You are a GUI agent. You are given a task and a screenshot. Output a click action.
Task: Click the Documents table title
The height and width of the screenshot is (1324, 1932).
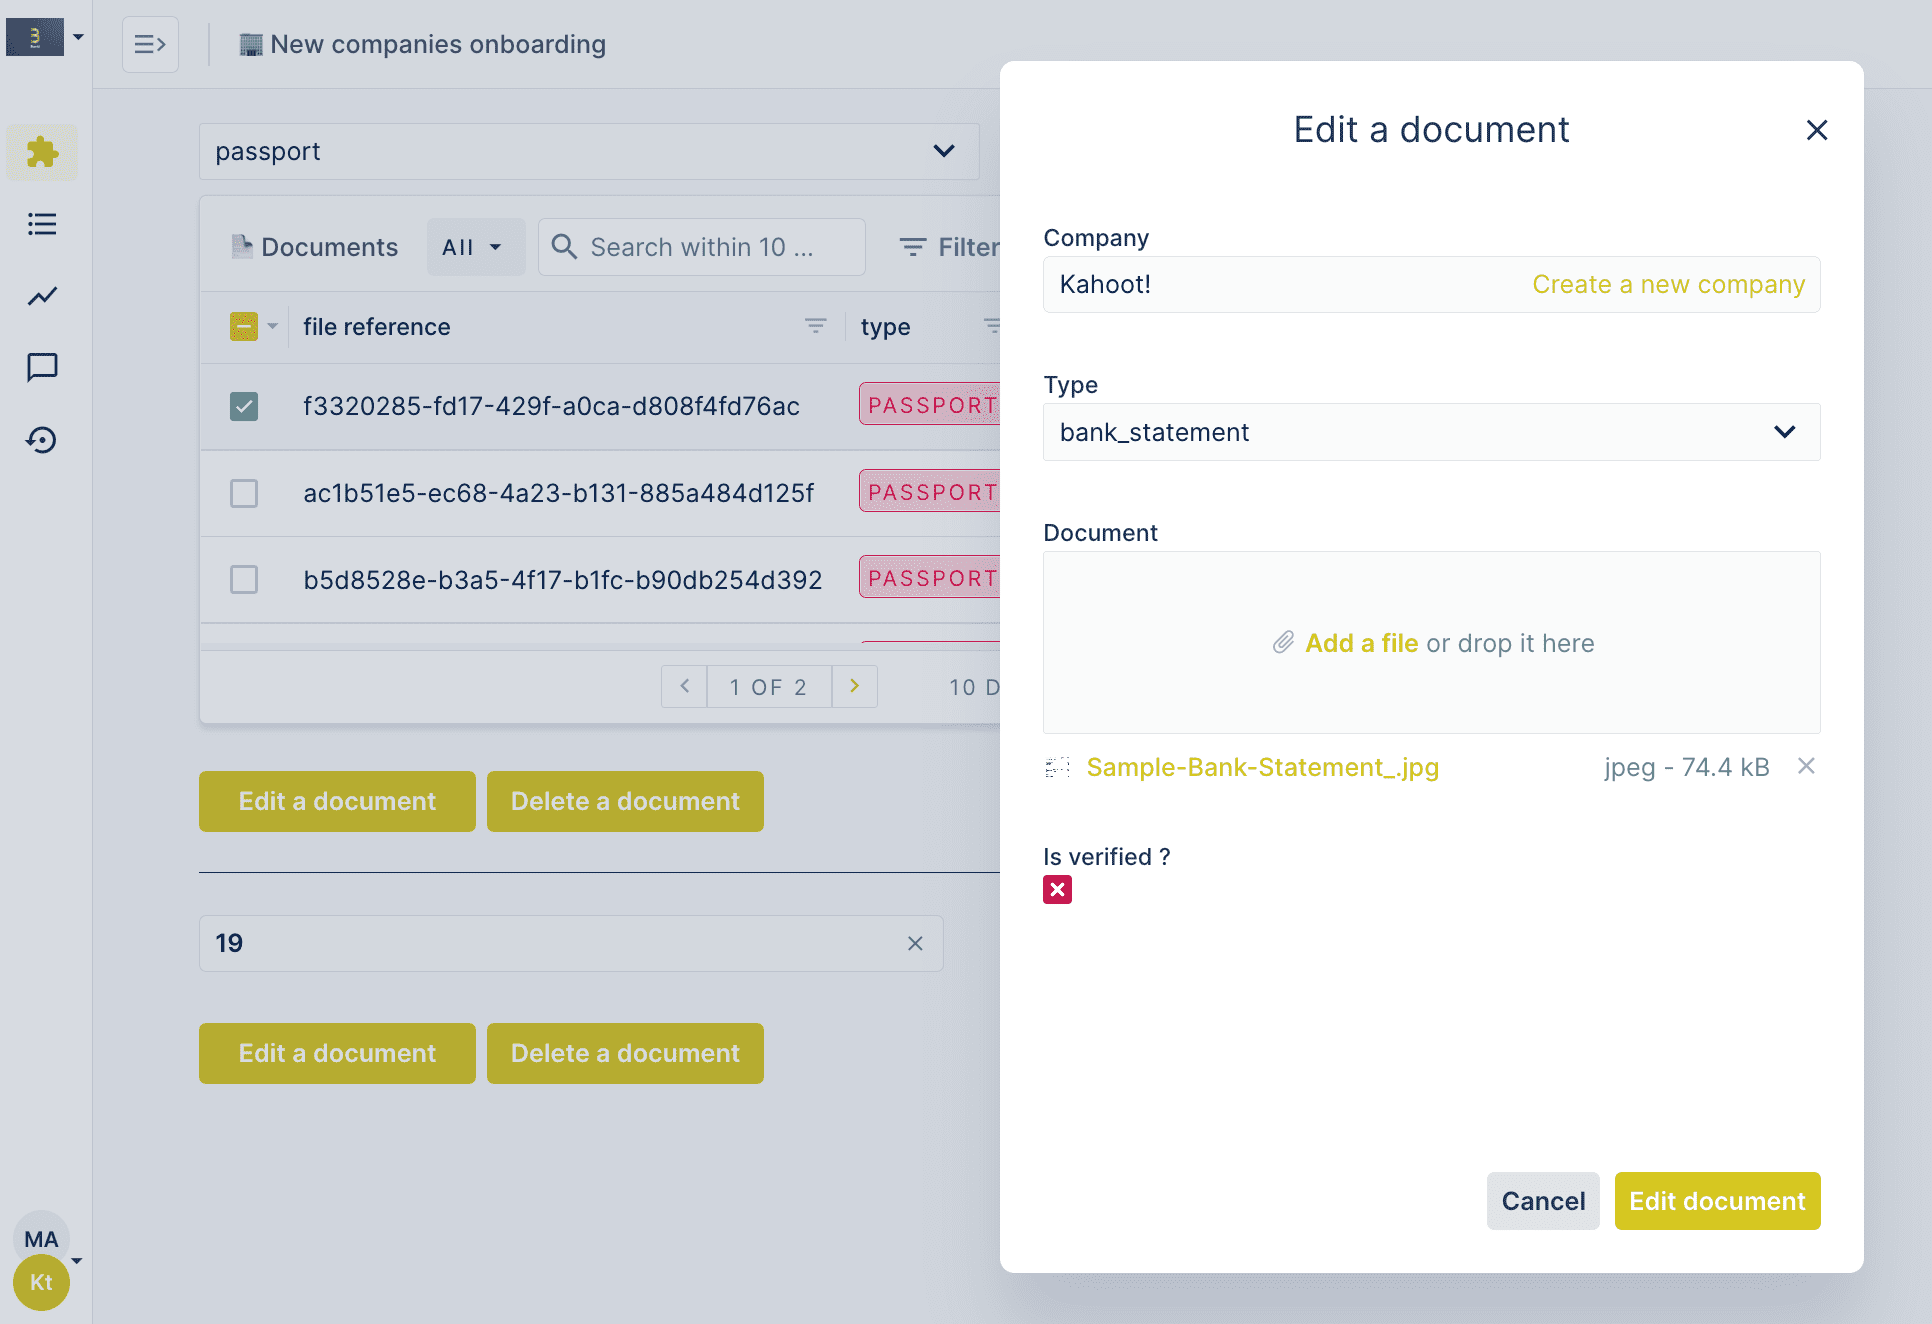329,247
